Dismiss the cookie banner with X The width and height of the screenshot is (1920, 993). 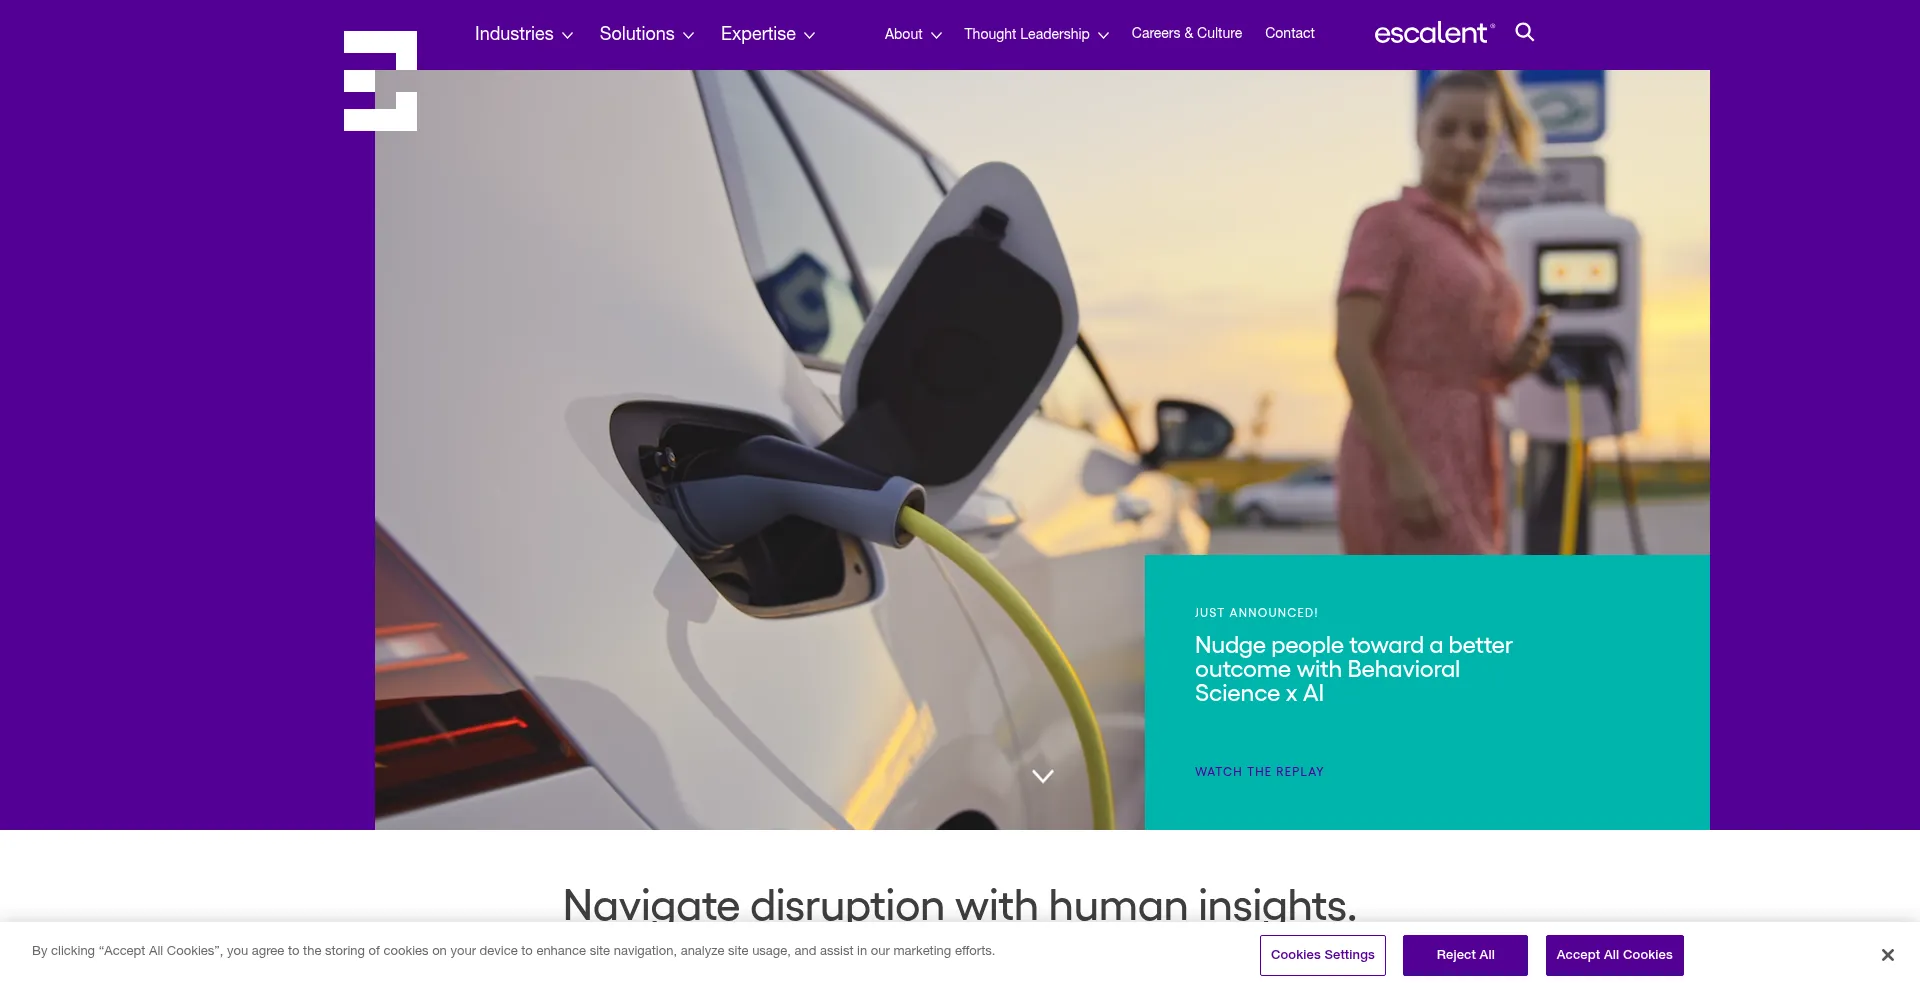pos(1887,955)
